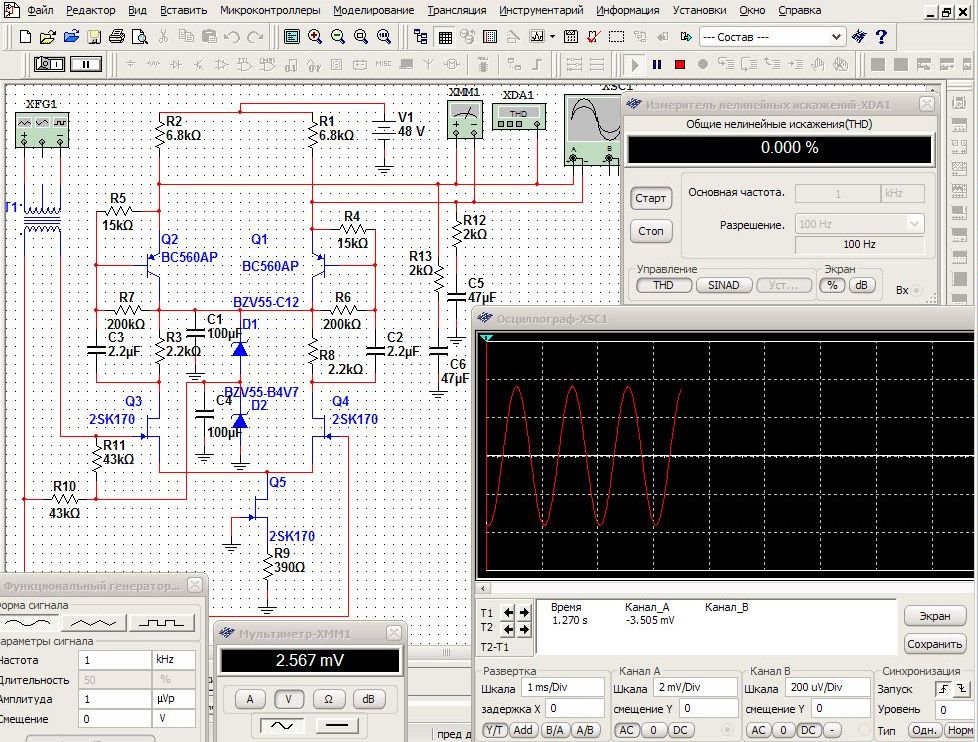978x742 pixels.
Task: Expand the Разрешение 100 Hz dropdown
Action: [914, 224]
